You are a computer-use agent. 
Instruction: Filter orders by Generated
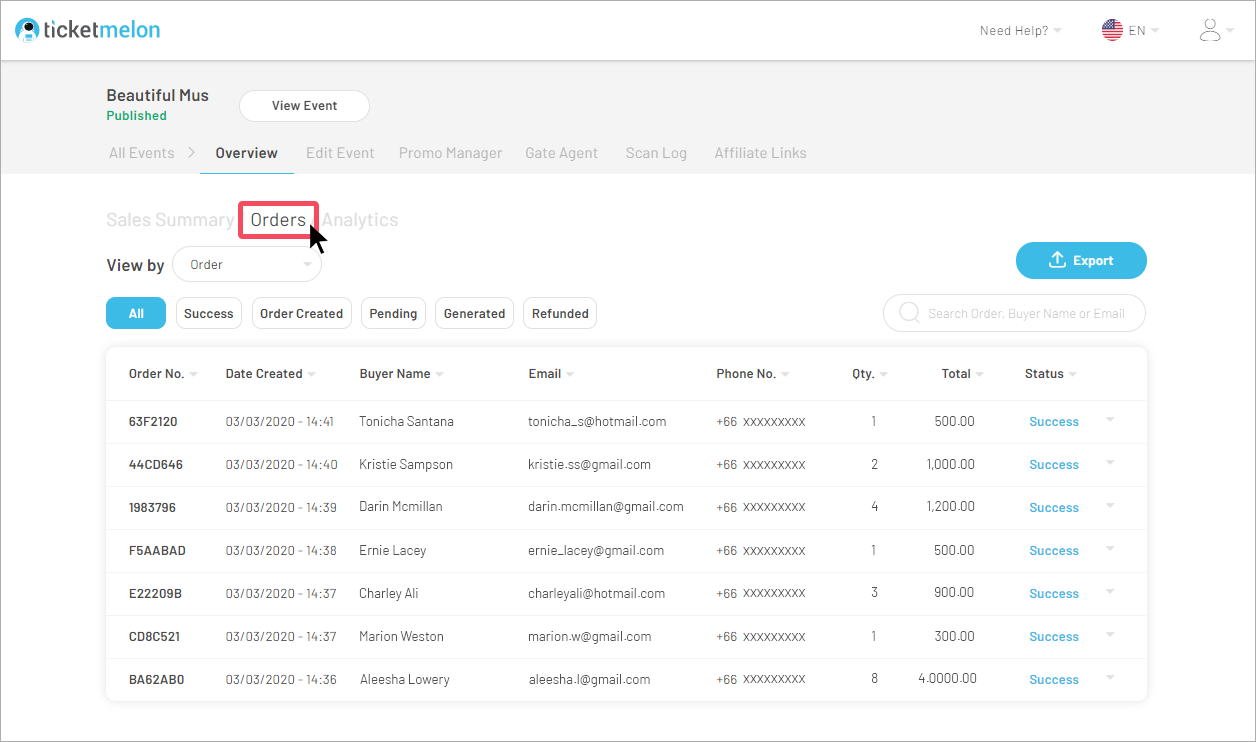(x=474, y=313)
